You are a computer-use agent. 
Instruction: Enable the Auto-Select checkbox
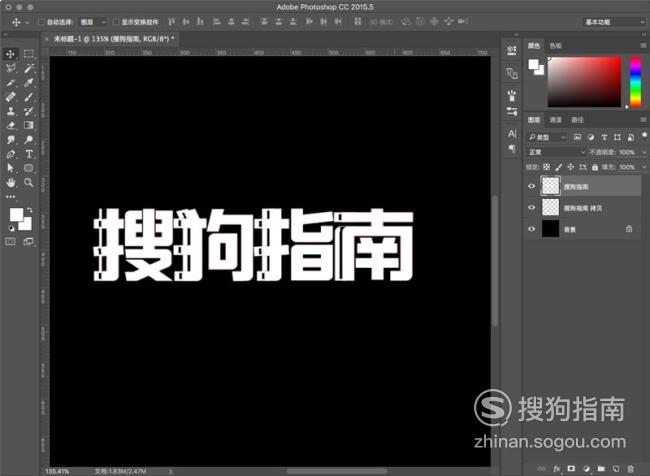click(41, 22)
